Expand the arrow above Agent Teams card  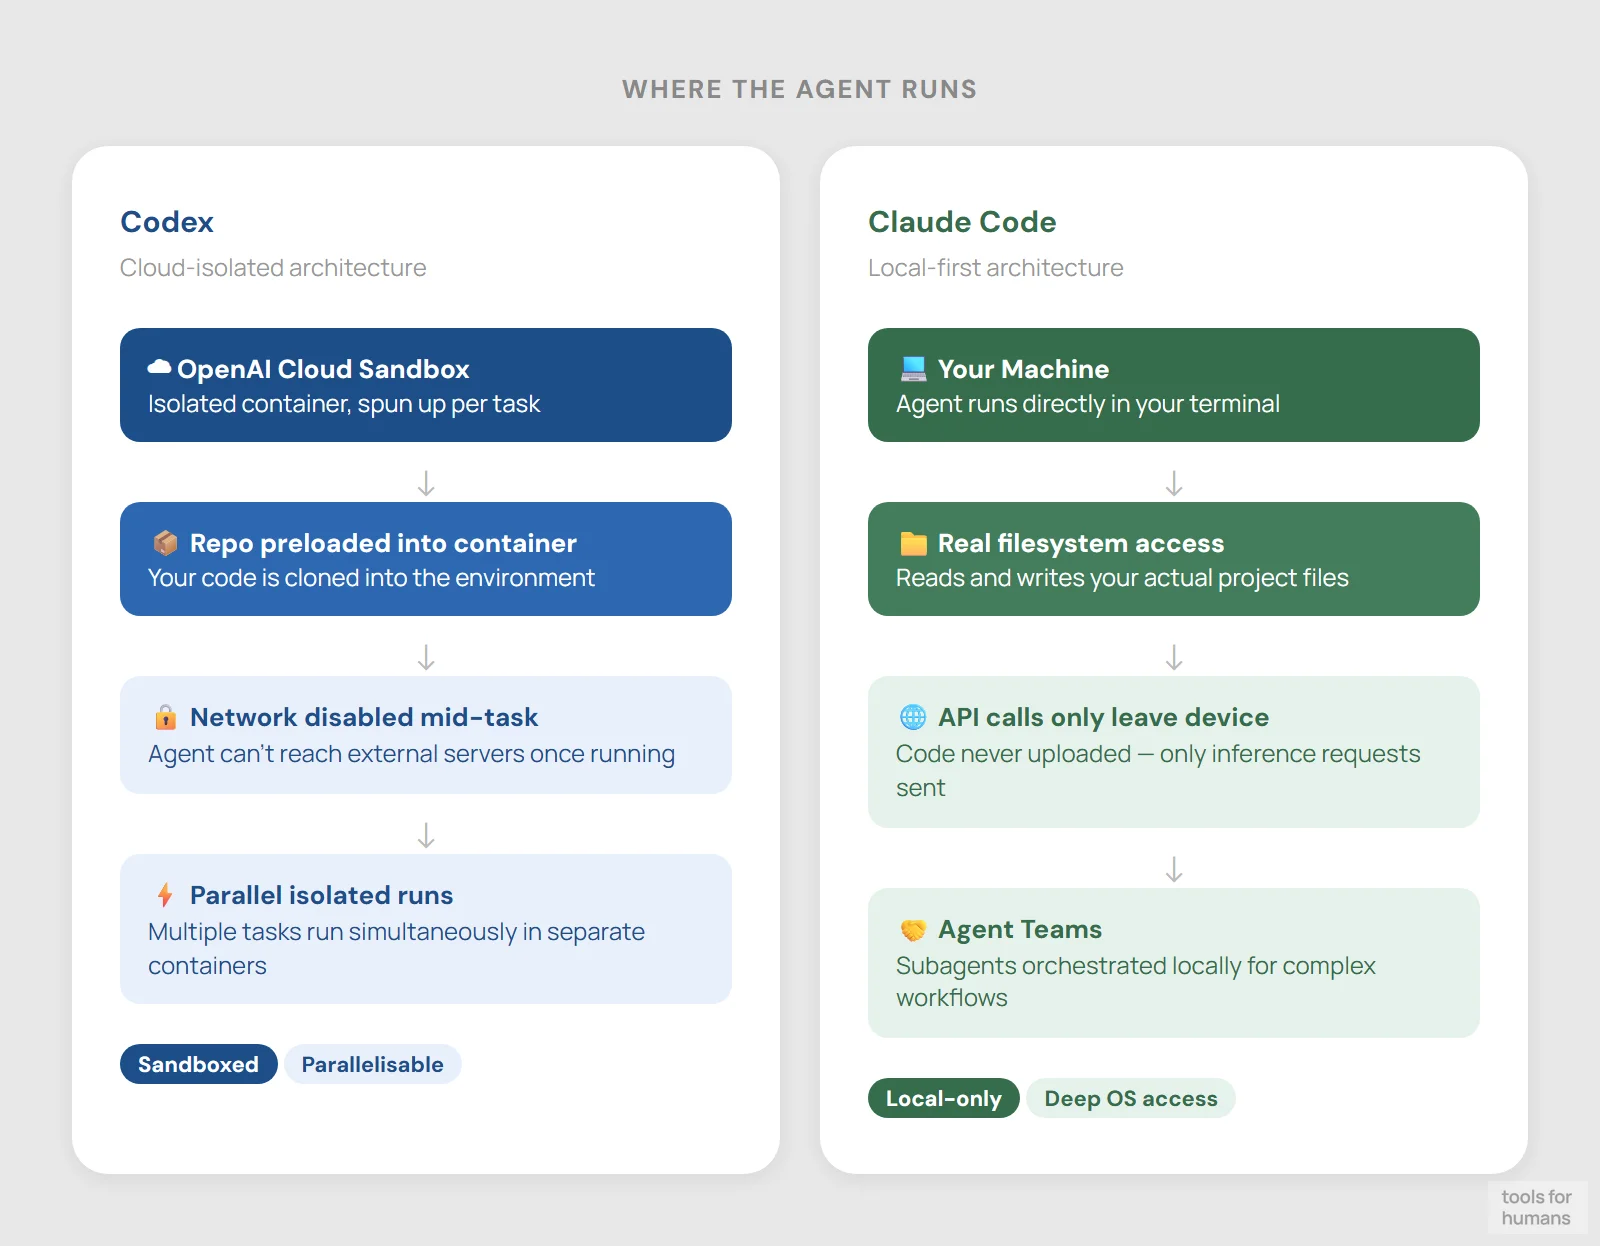(1173, 869)
